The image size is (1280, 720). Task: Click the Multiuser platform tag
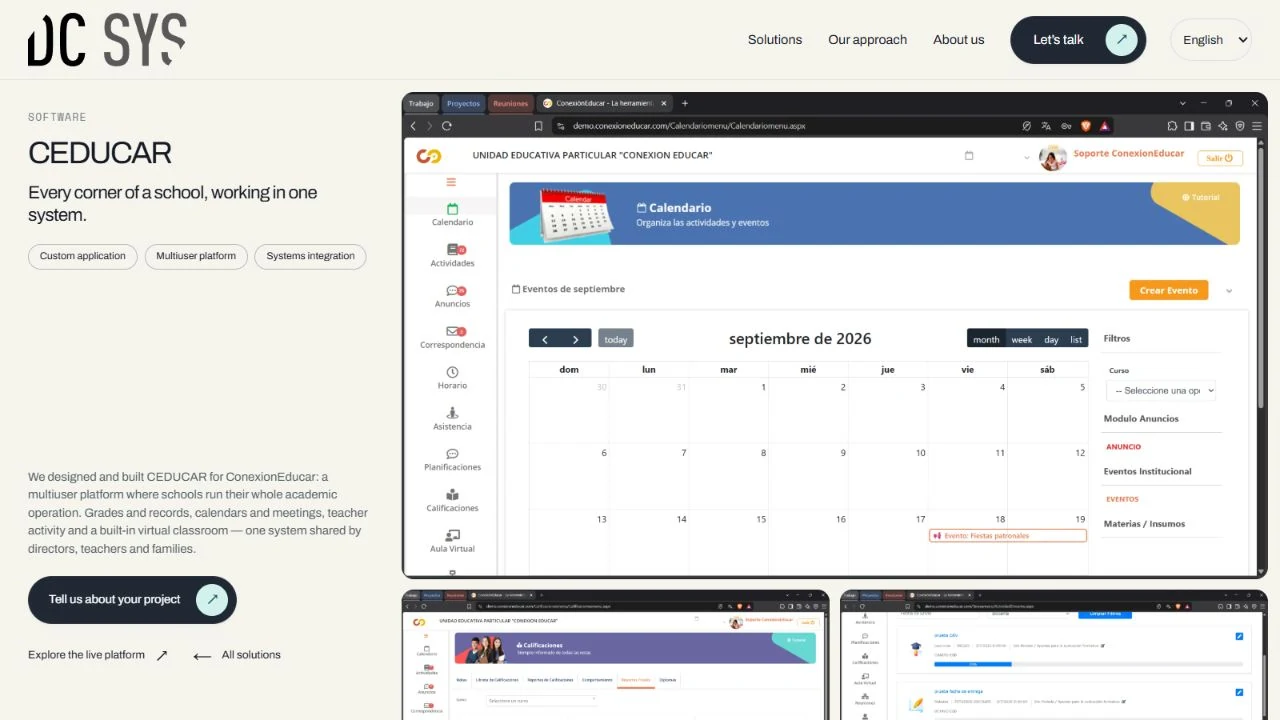(196, 256)
